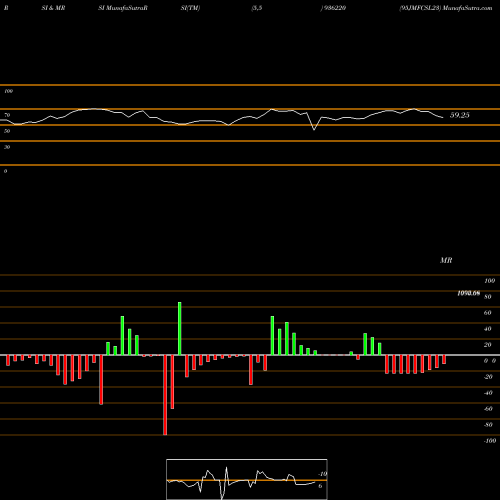
Task: Click the tallest green MR histogram bar
Action: 180,328
